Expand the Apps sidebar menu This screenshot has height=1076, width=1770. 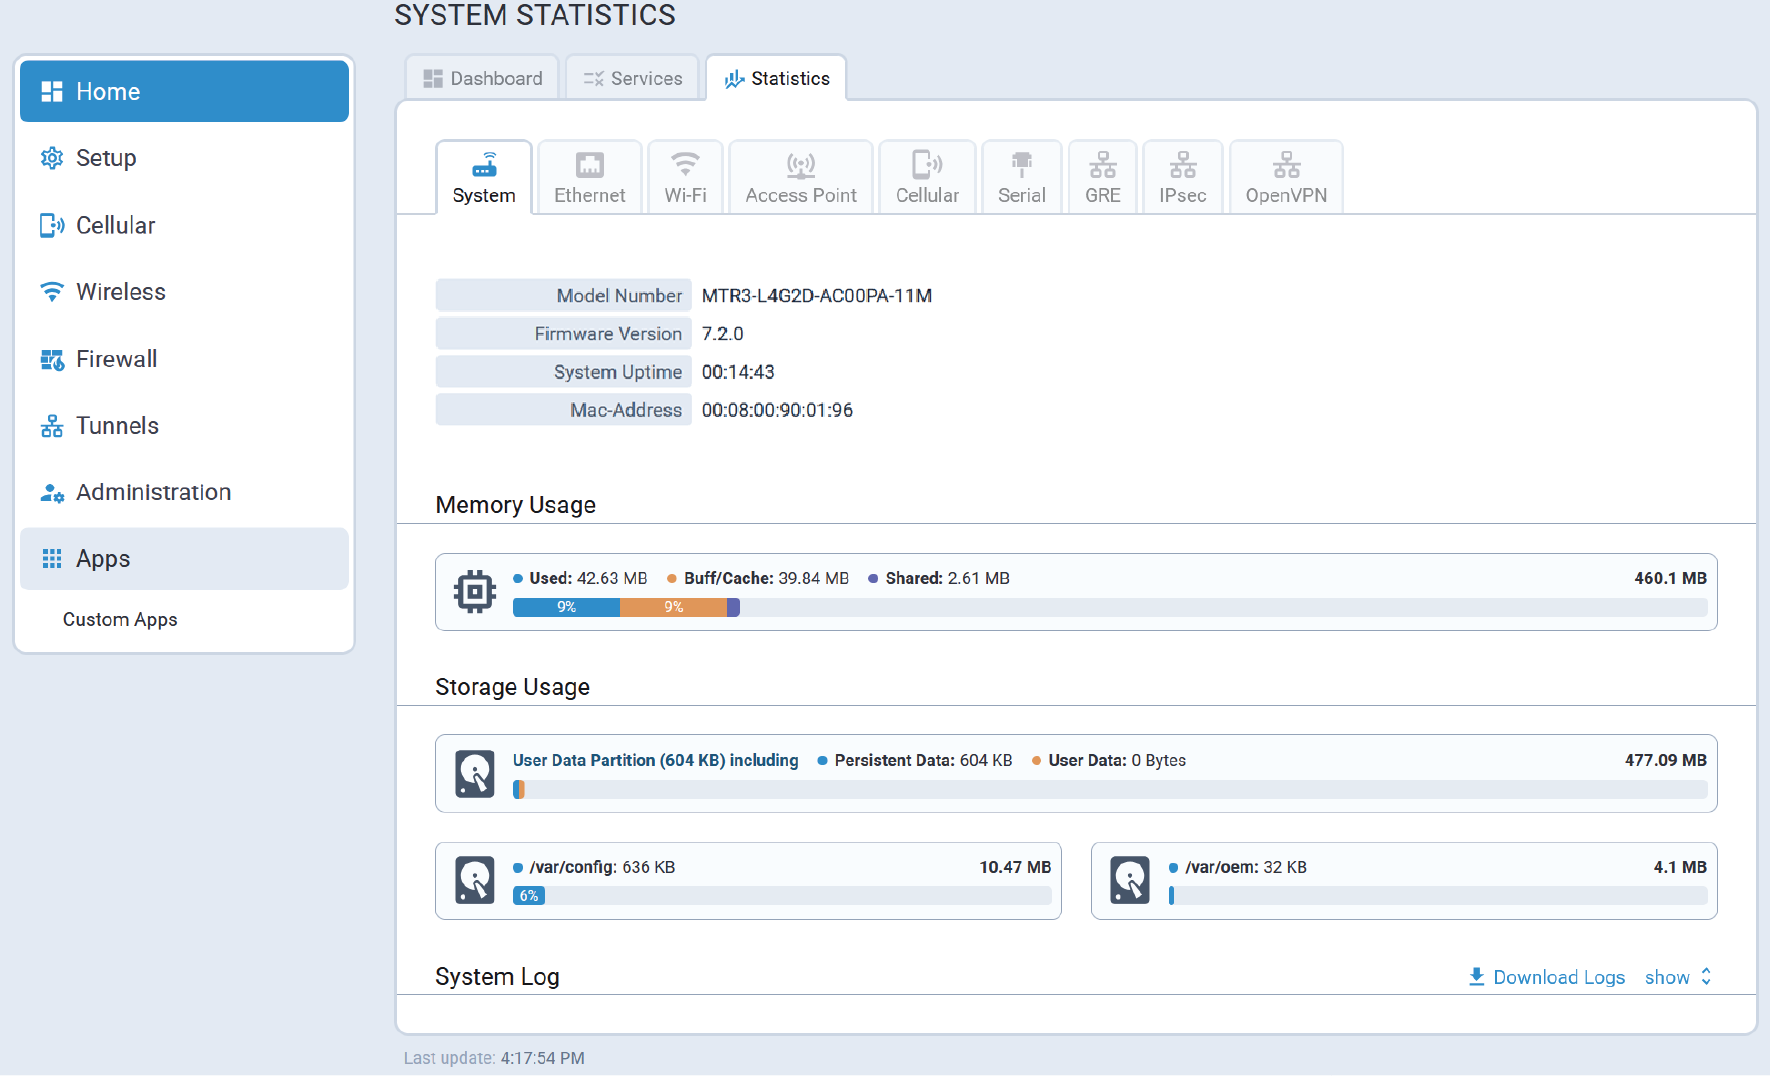[x=184, y=559]
